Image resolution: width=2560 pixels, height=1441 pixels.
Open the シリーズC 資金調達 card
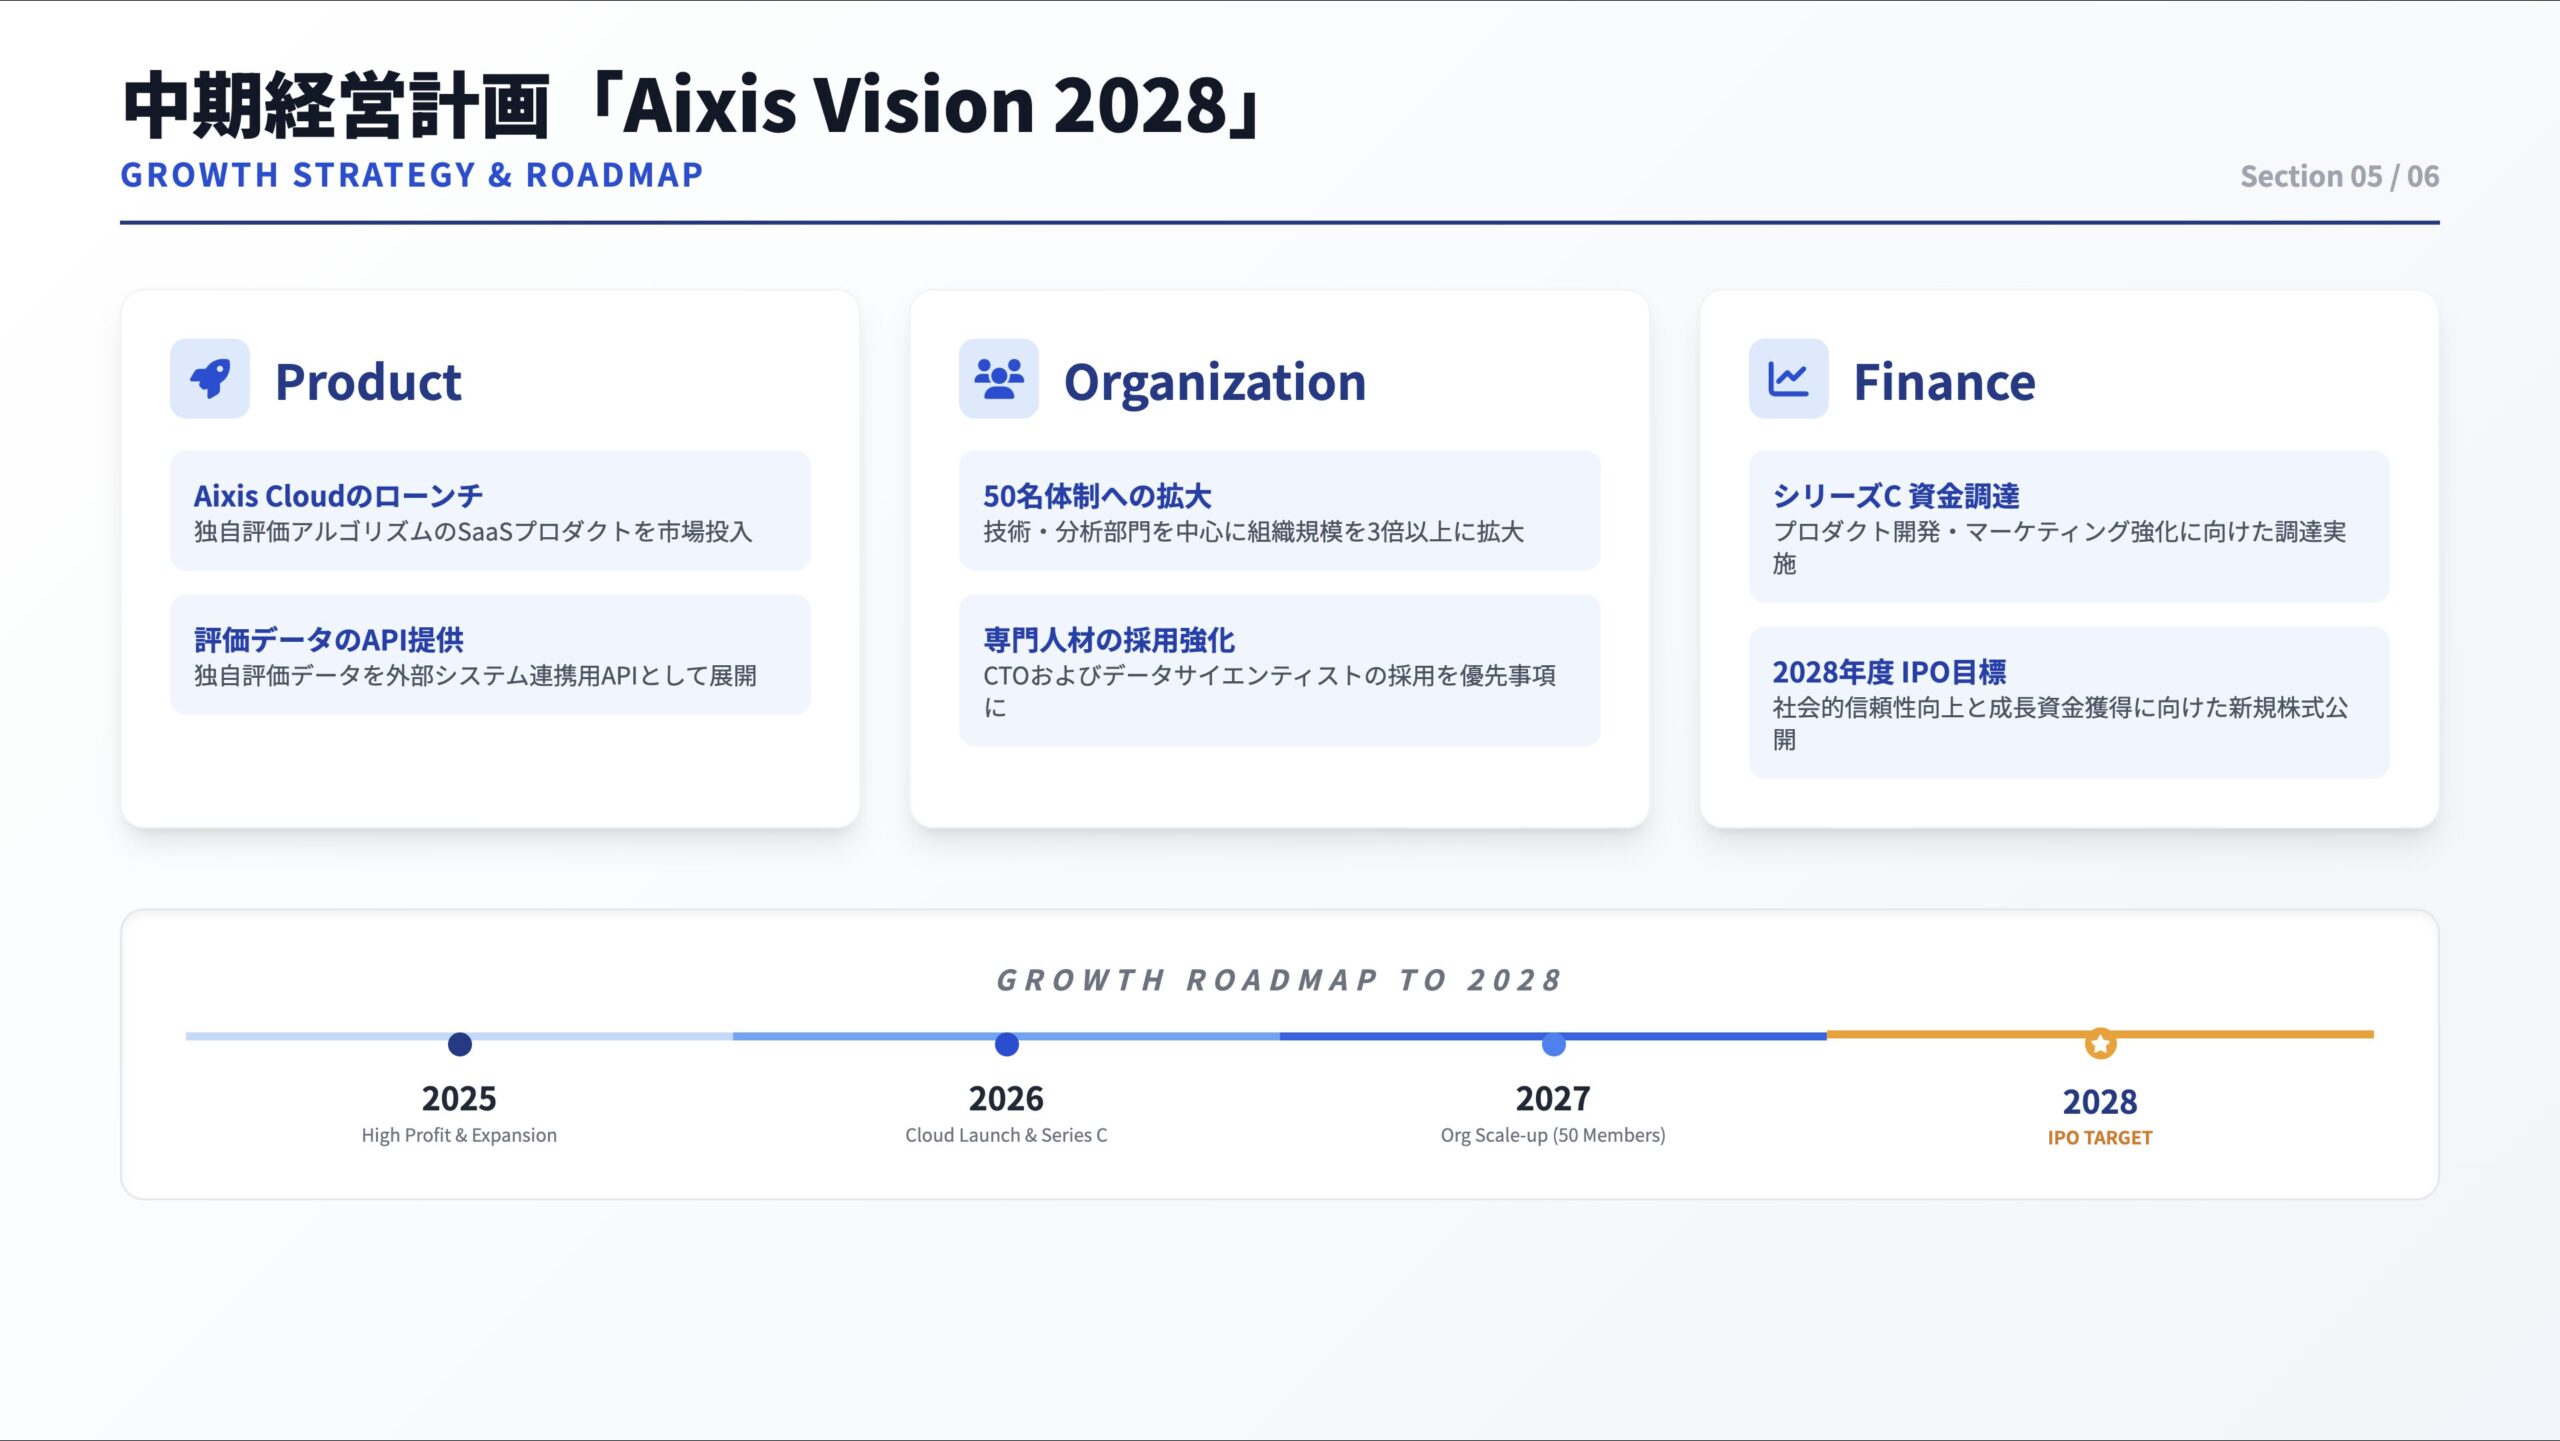pyautogui.click(x=2068, y=527)
